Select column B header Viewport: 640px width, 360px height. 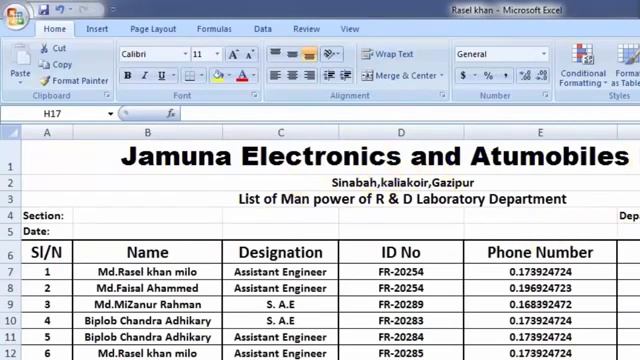(x=148, y=133)
